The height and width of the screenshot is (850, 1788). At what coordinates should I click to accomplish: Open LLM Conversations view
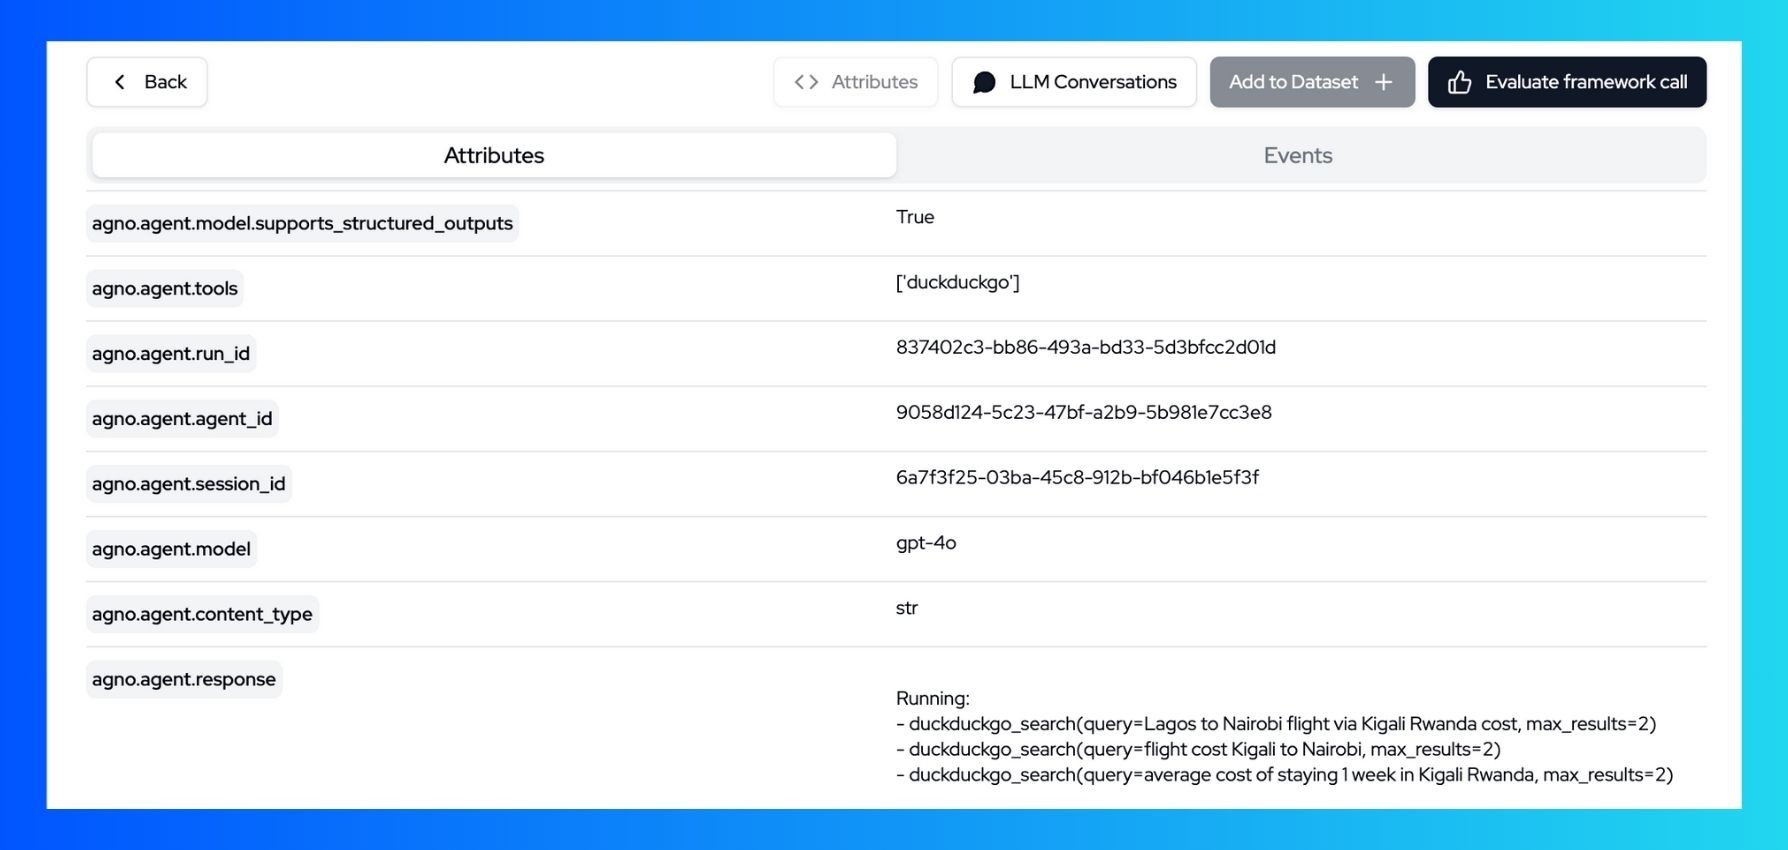coord(1074,82)
